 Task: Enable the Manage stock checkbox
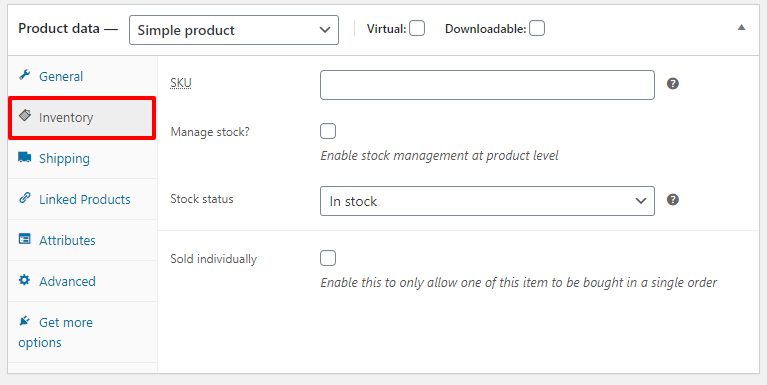pos(328,131)
